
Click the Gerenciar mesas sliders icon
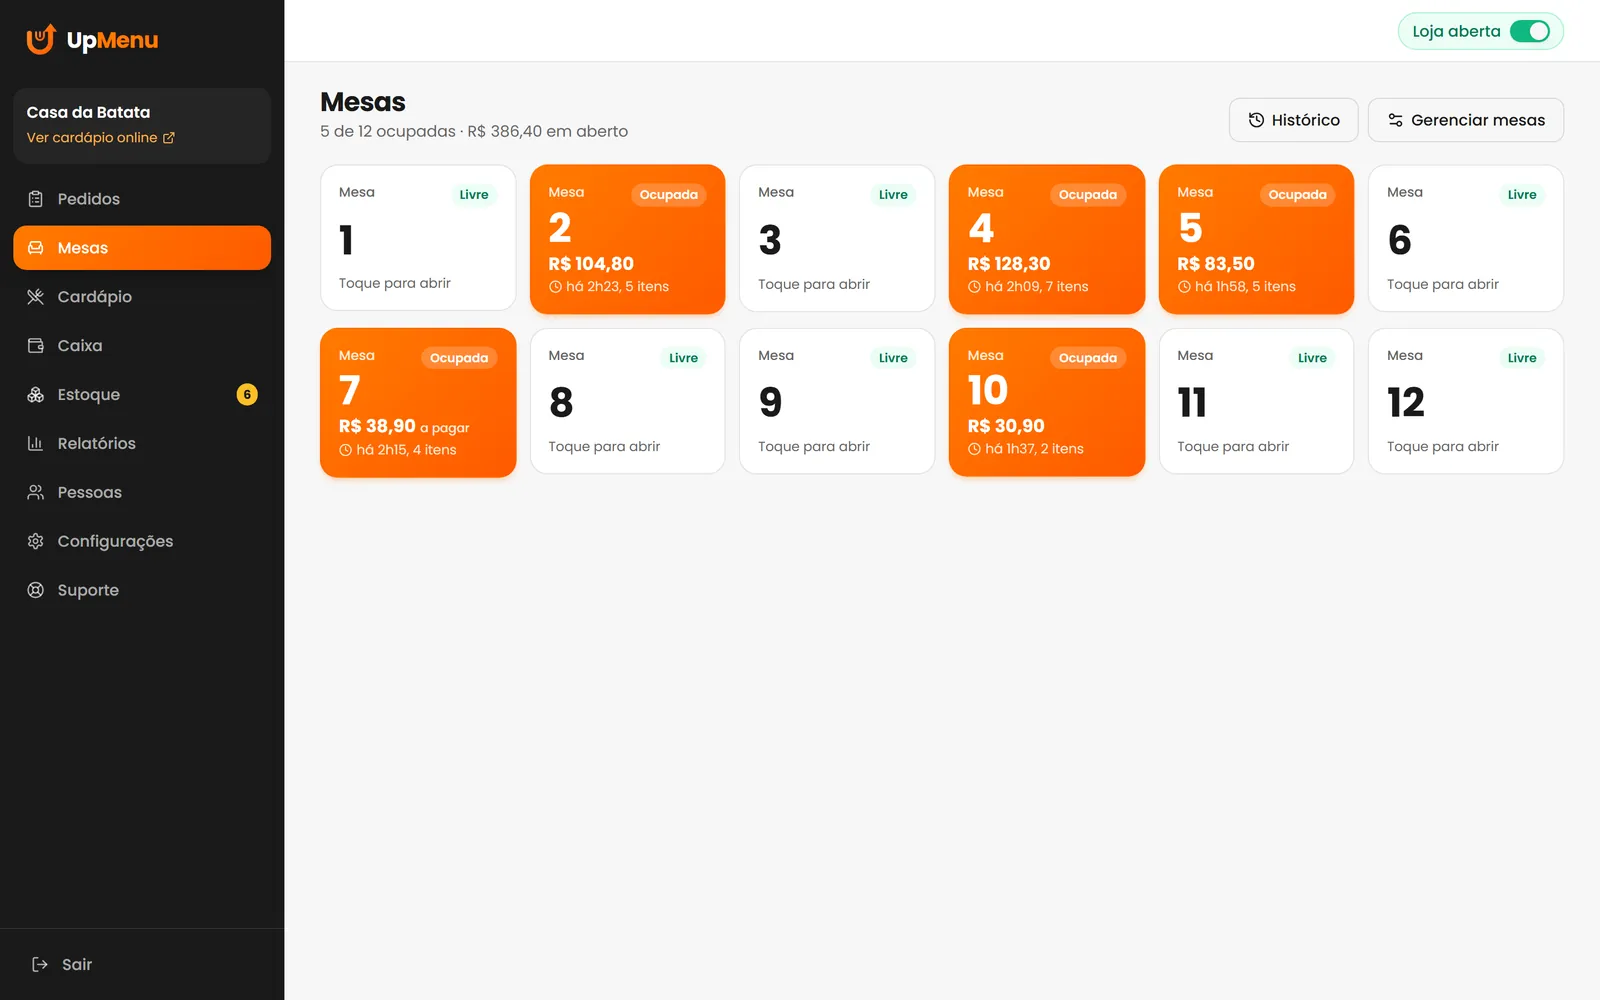click(x=1396, y=120)
